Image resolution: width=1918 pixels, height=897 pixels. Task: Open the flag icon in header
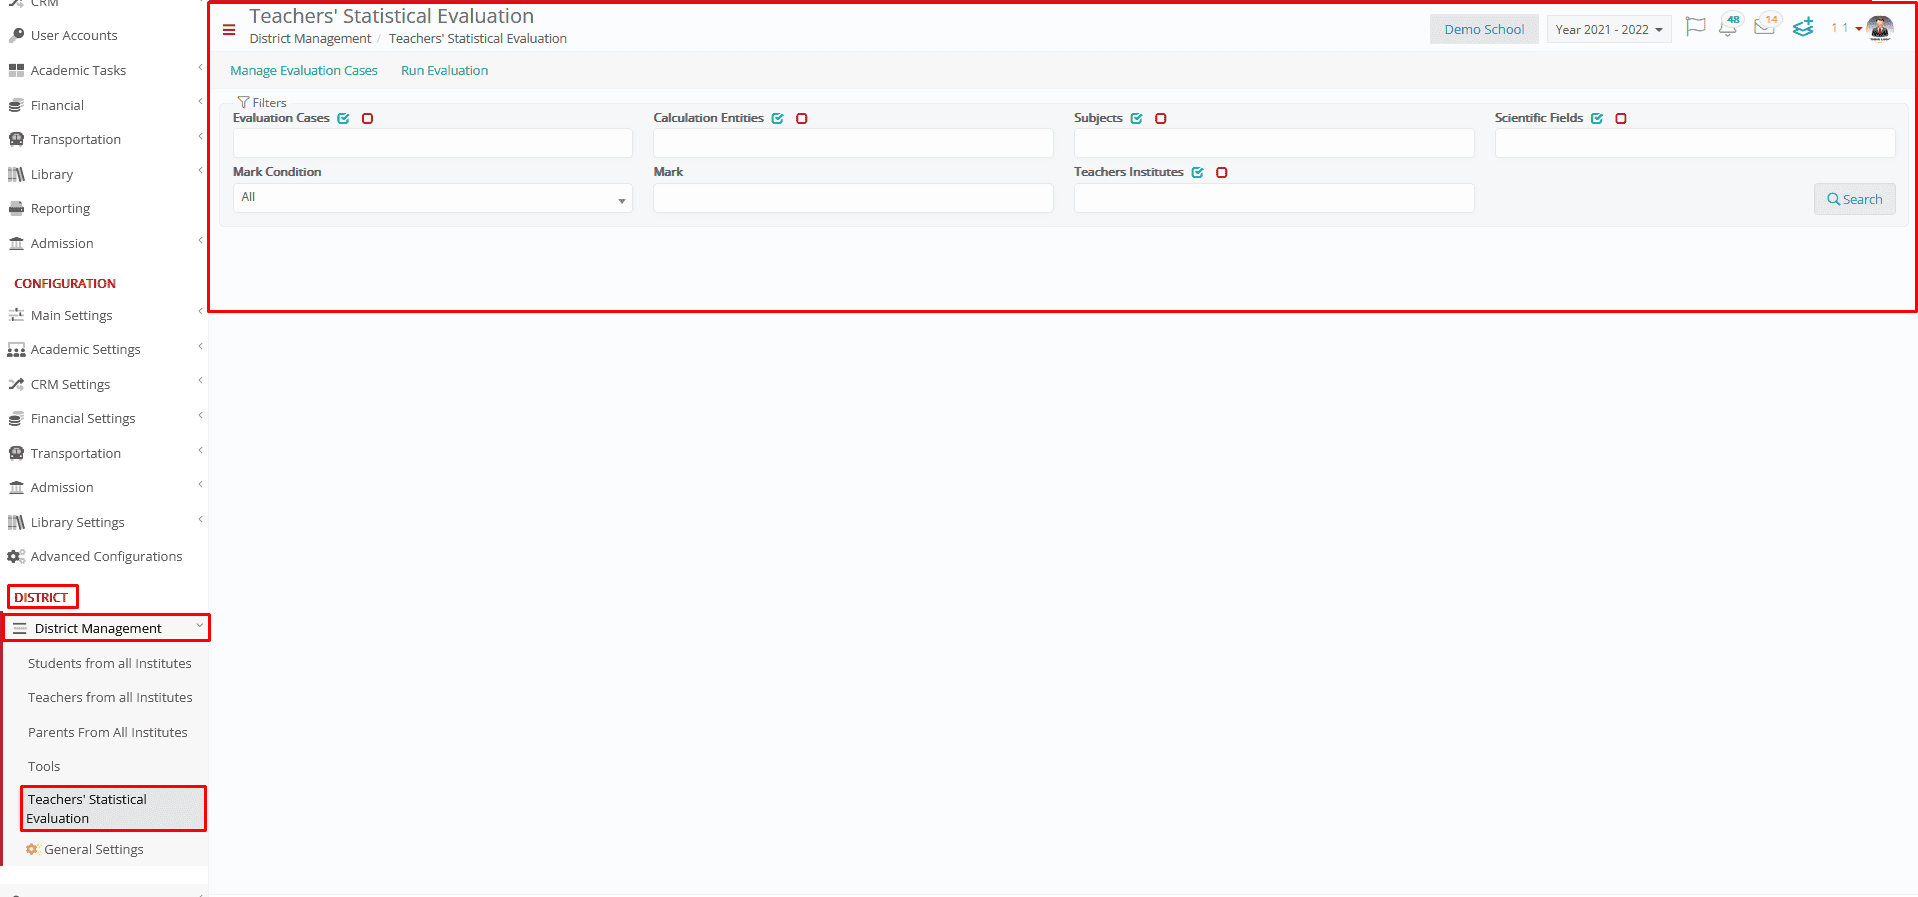click(1695, 27)
